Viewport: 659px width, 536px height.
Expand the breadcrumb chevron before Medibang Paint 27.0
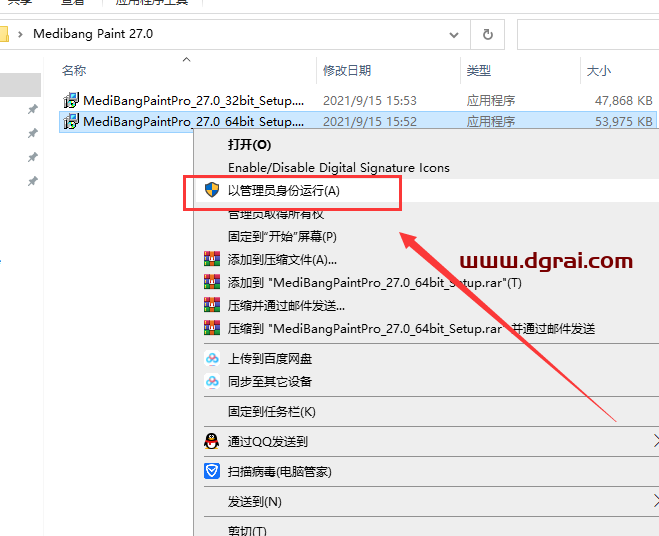click(20, 34)
